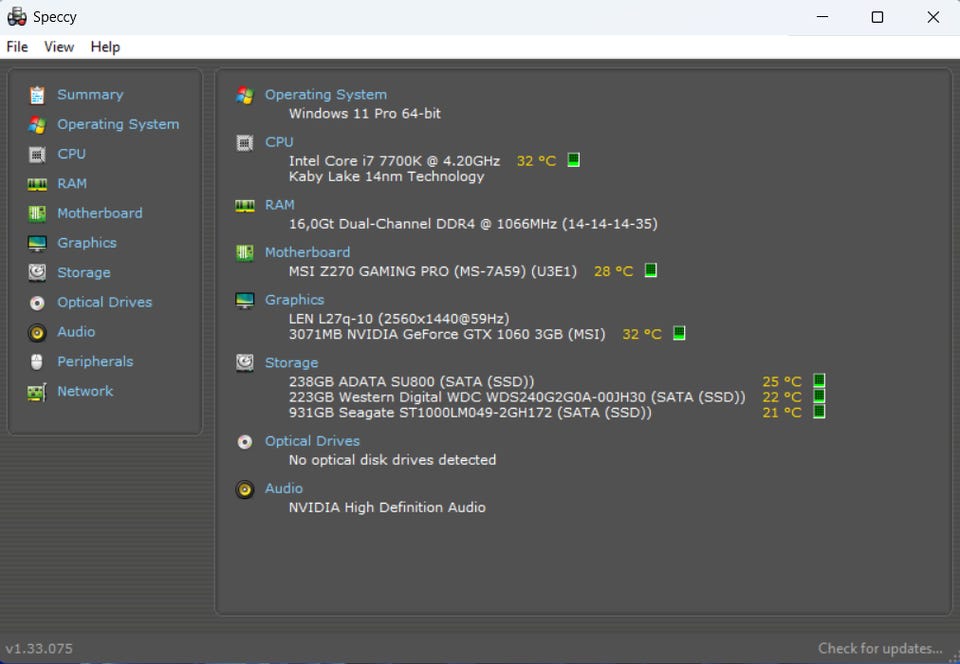Click Check for updates link
The height and width of the screenshot is (664, 960).
pos(880,649)
